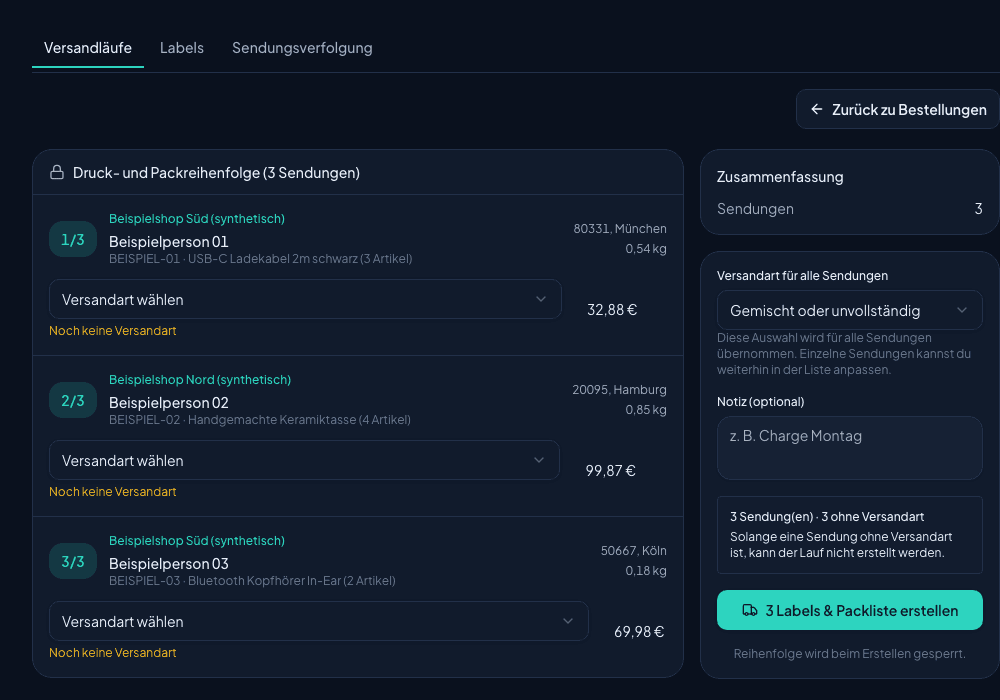Click Beispielshop Süd link above Beispielperson 01

197,219
